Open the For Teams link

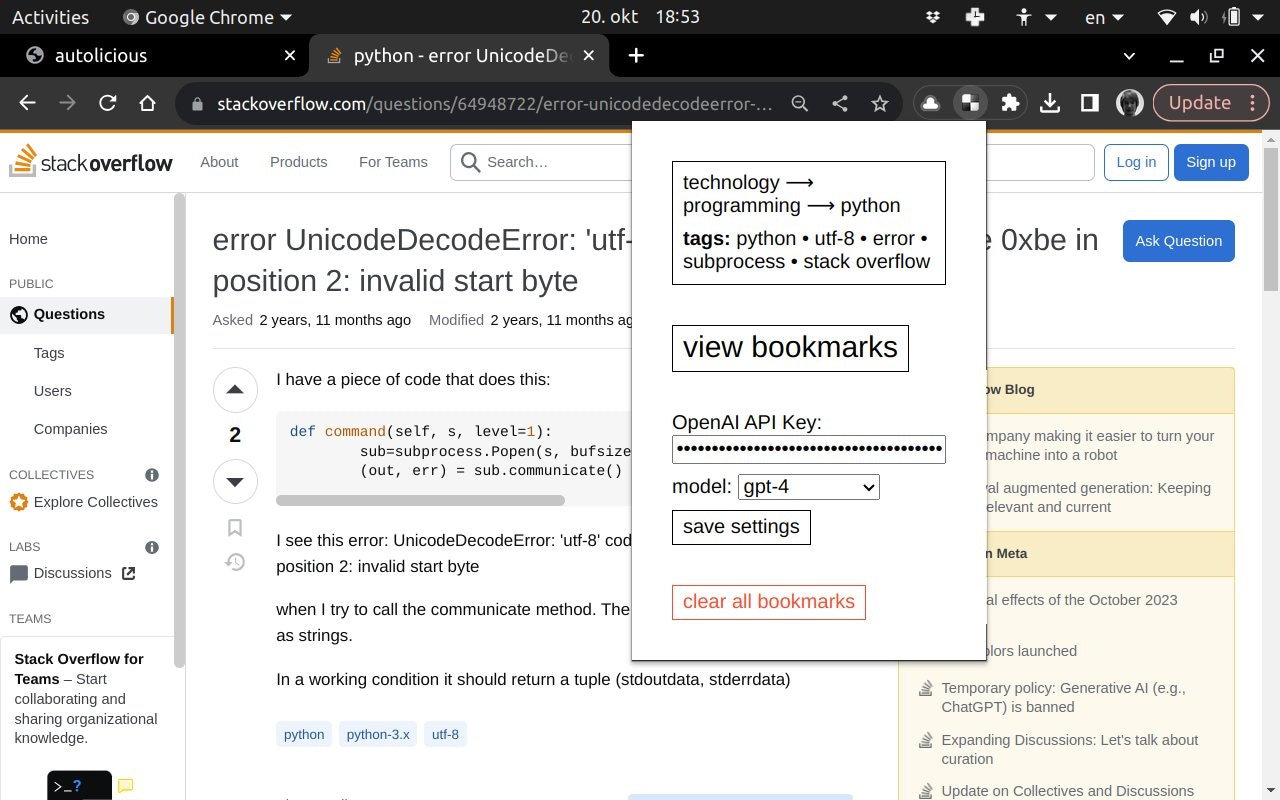click(393, 162)
